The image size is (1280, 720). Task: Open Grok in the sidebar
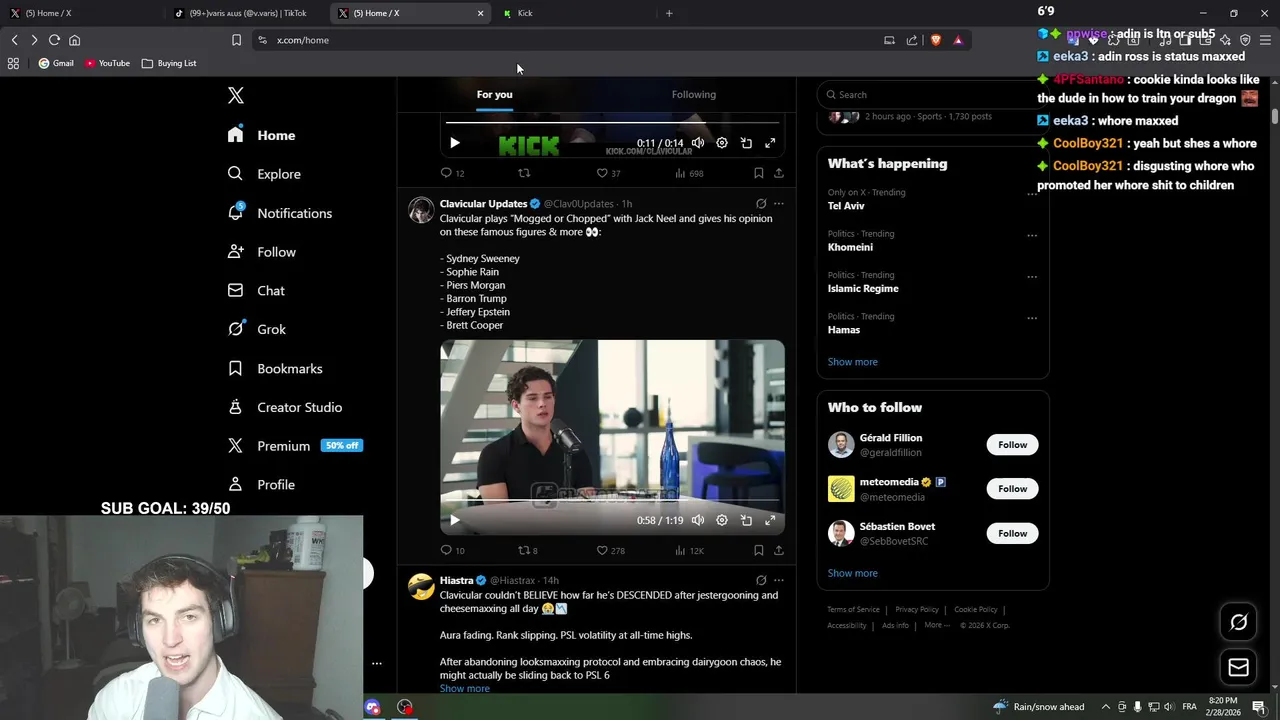tap(257, 329)
